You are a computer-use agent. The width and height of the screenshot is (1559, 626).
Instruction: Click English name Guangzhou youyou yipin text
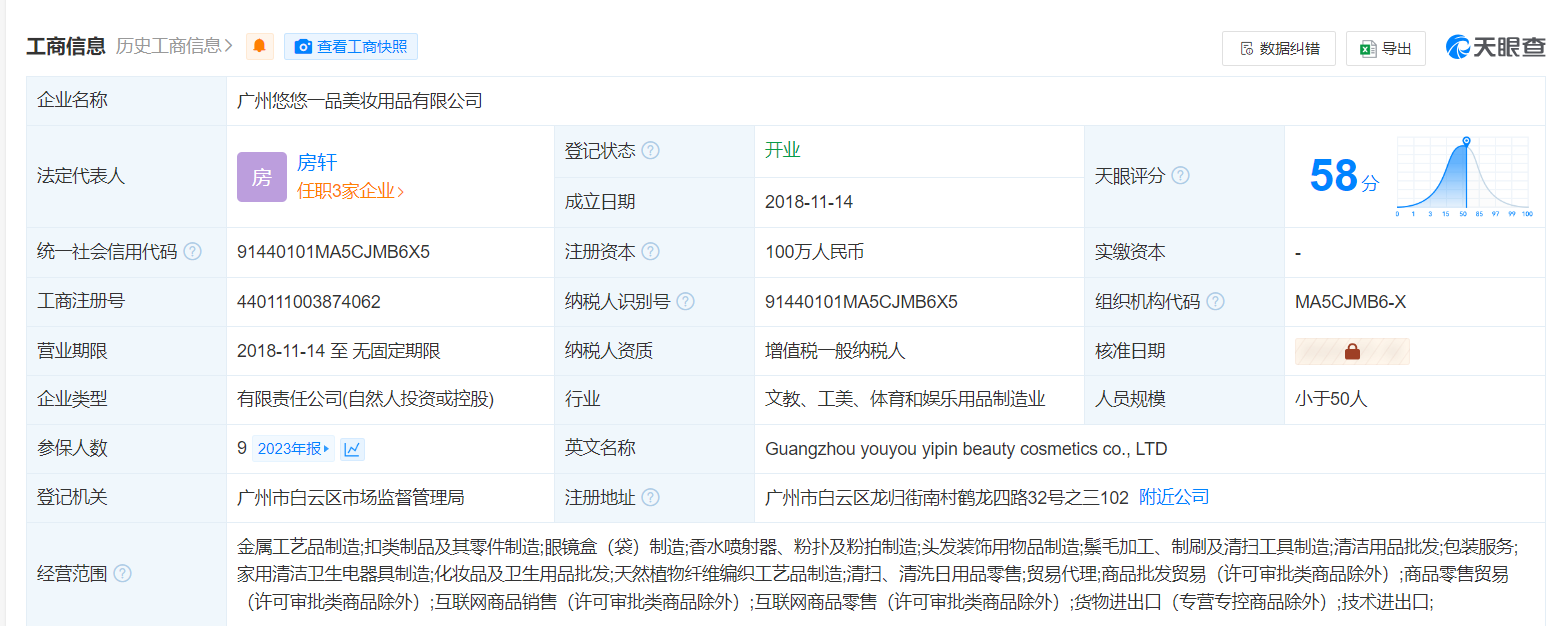pyautogui.click(x=966, y=449)
